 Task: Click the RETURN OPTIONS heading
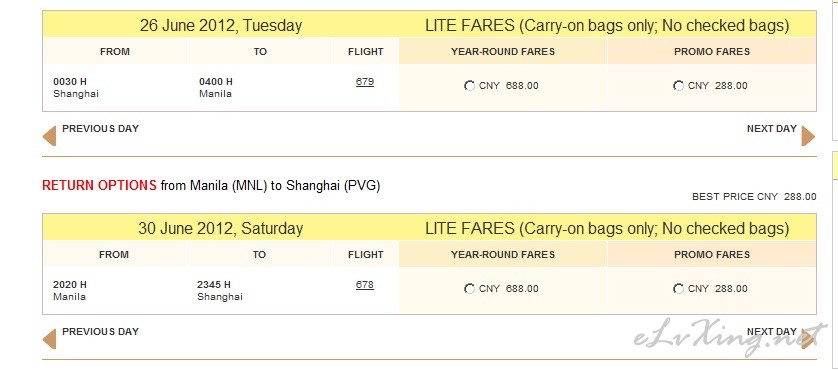[99, 186]
